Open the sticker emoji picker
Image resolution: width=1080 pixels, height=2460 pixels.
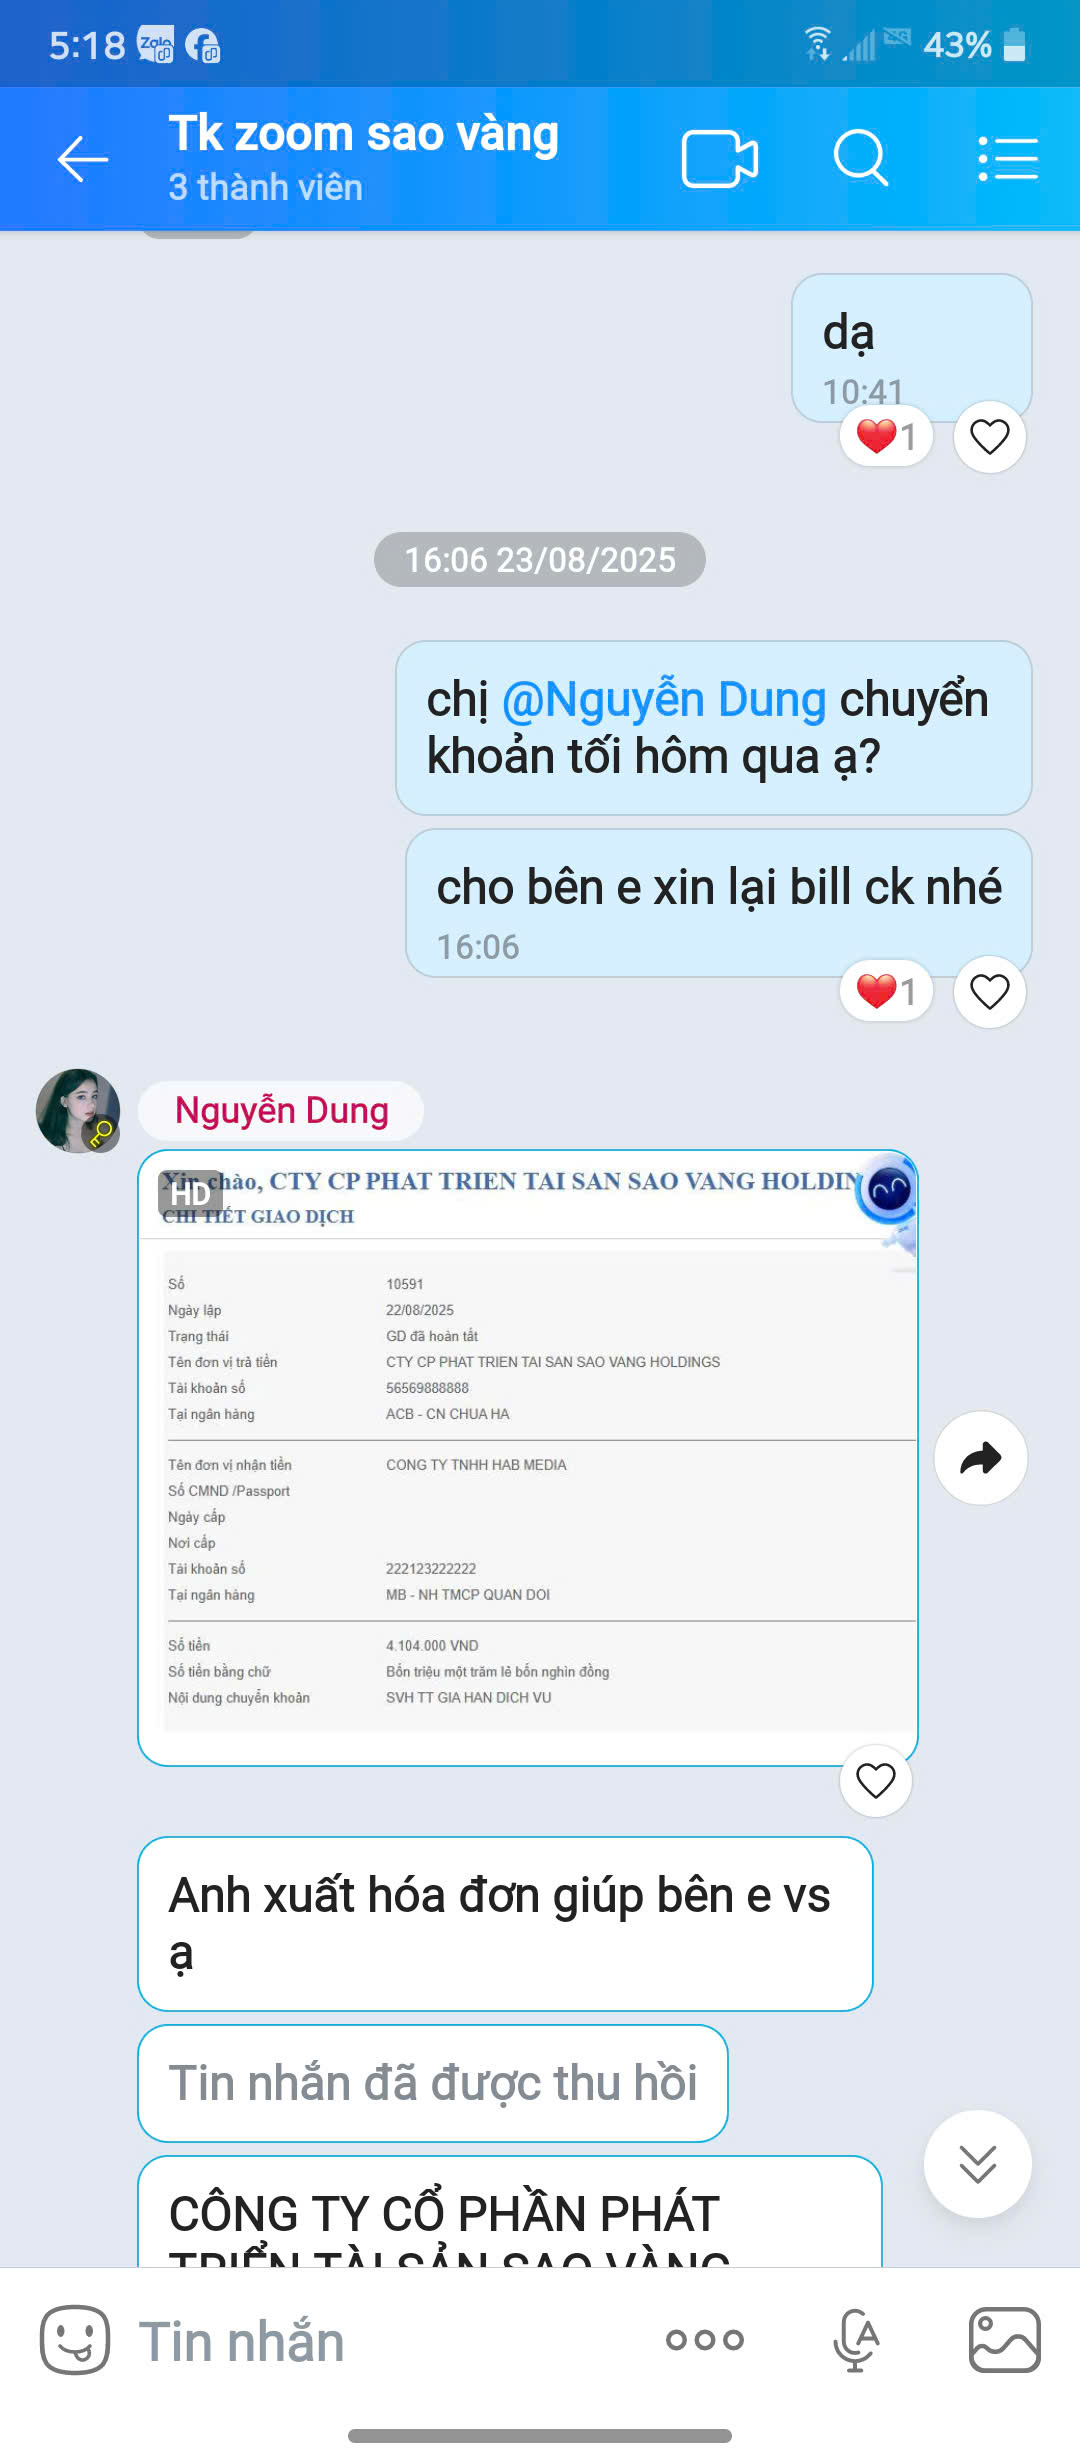[x=74, y=2340]
